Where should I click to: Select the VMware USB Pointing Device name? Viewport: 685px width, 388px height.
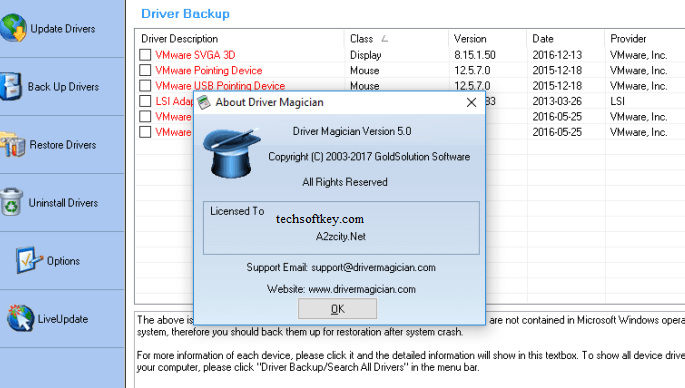click(220, 86)
